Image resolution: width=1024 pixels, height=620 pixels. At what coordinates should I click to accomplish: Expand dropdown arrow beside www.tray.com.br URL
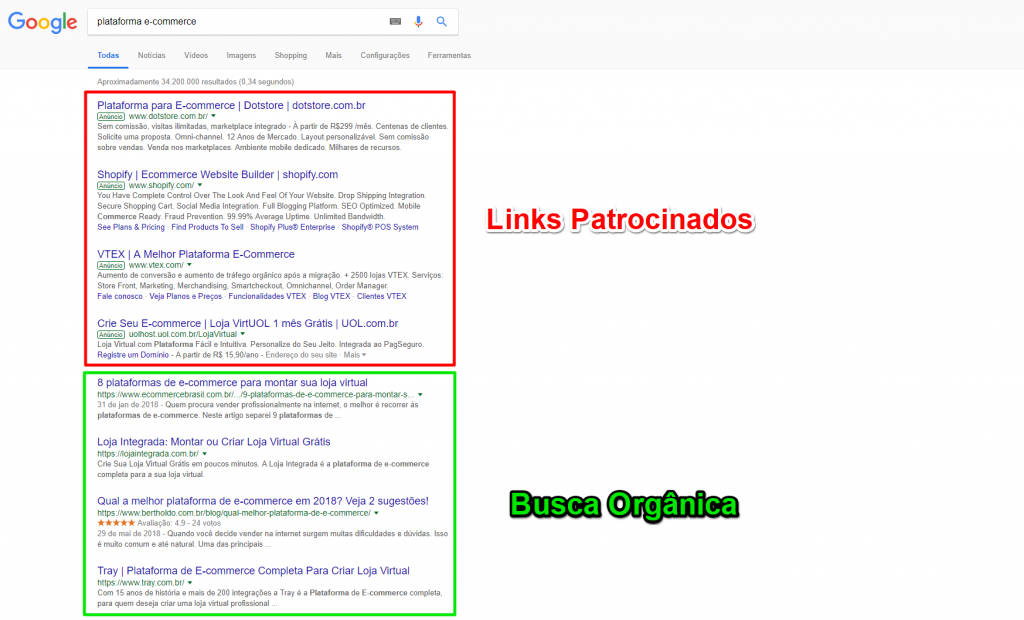coord(190,583)
